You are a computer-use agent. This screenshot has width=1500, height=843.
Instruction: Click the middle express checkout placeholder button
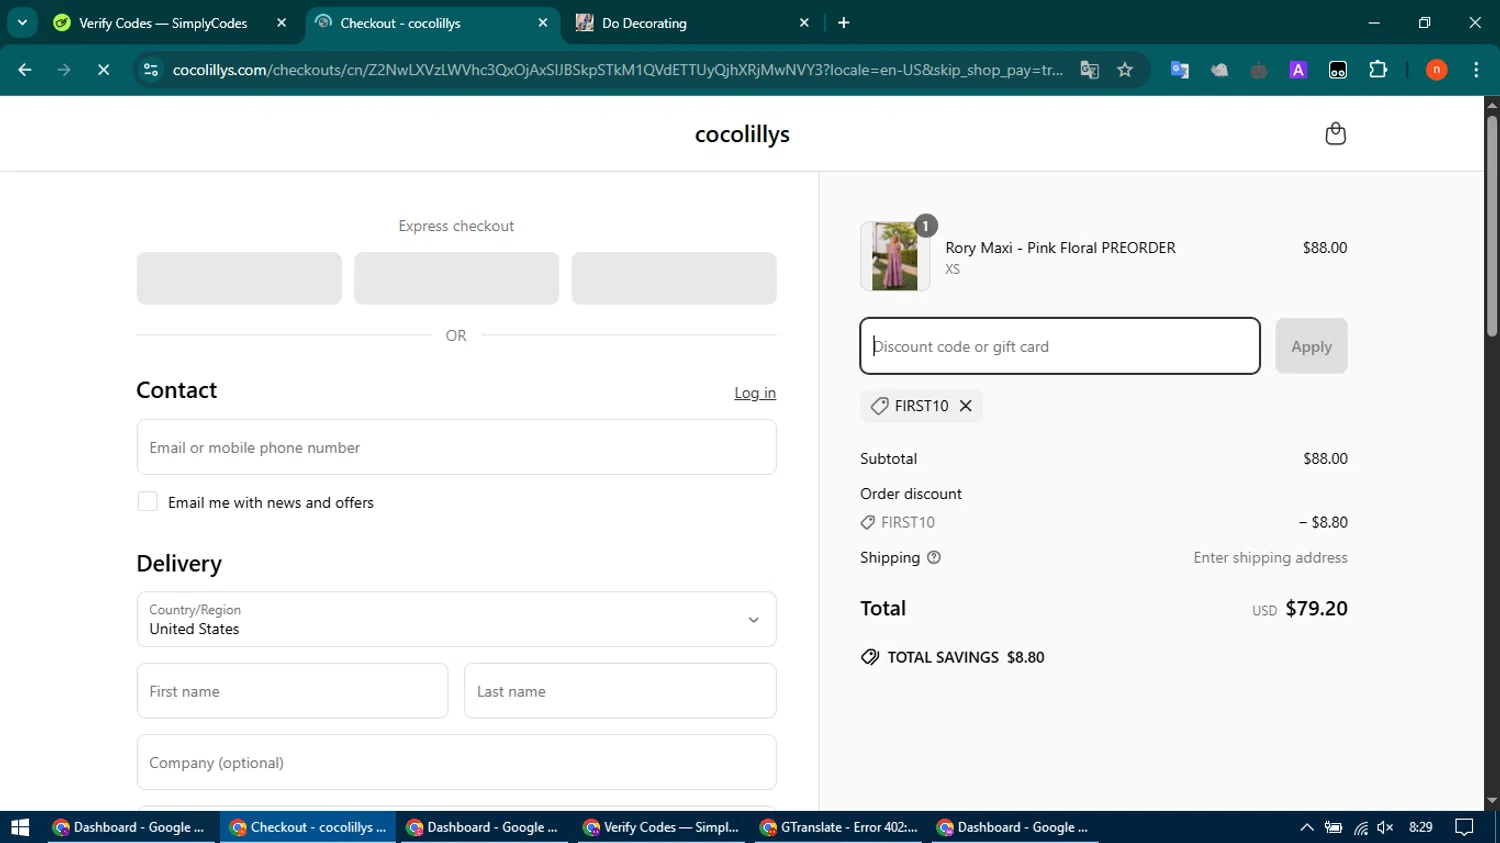(x=456, y=278)
